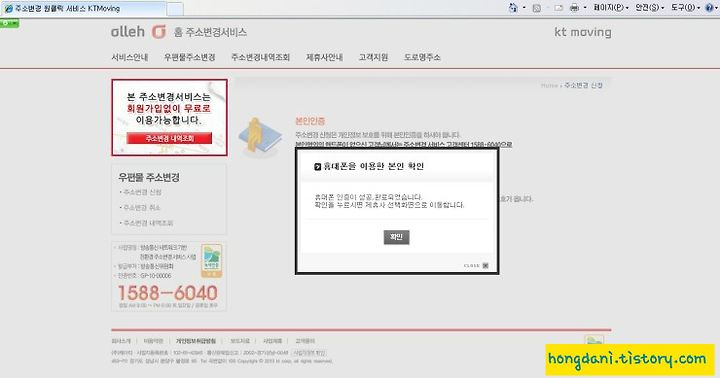
Task: Click the RSS feeds toolbar icon
Action: click(536, 8)
